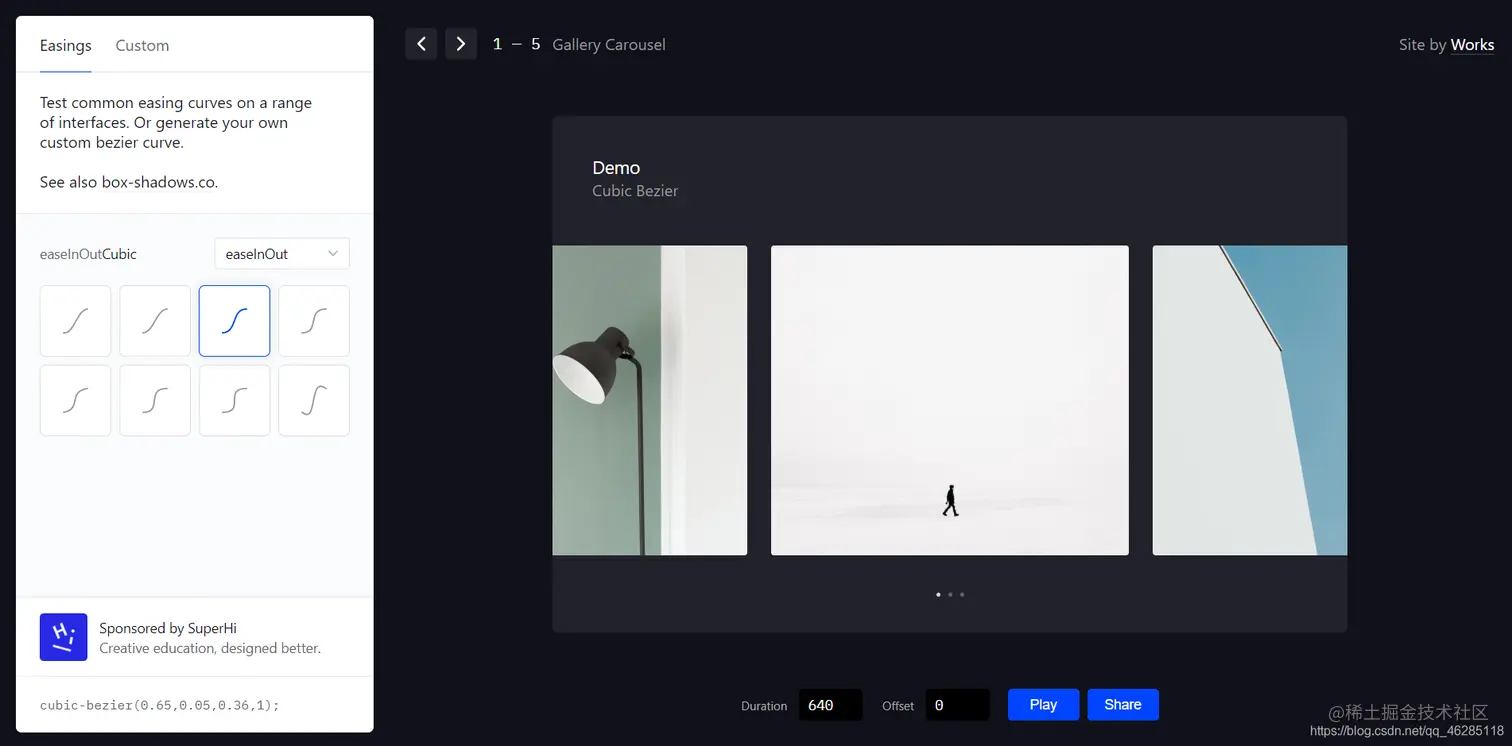1512x746 pixels.
Task: Select the second easing curve tile in the bottom row
Action: [x=155, y=400]
